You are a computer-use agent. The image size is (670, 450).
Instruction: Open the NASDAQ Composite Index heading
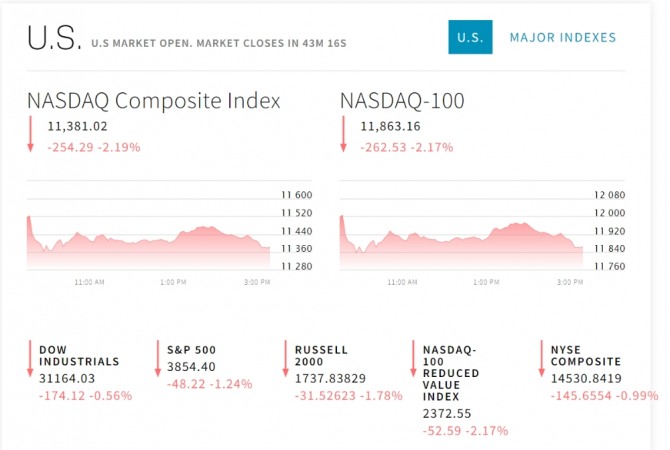pyautogui.click(x=154, y=101)
